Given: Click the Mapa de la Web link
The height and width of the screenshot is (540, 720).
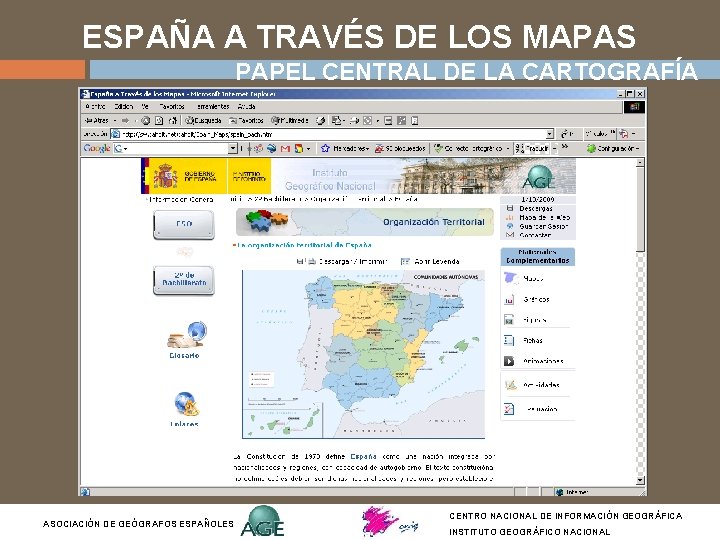Looking at the screenshot, I should coord(544,217).
